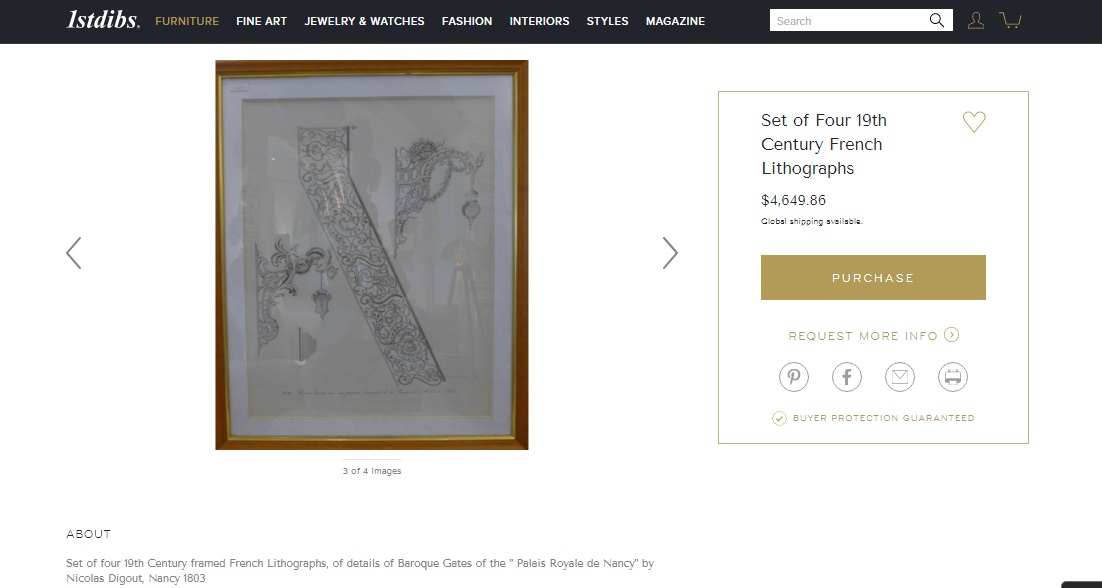Open the shopping cart icon
Image resolution: width=1102 pixels, height=588 pixels.
[1010, 20]
